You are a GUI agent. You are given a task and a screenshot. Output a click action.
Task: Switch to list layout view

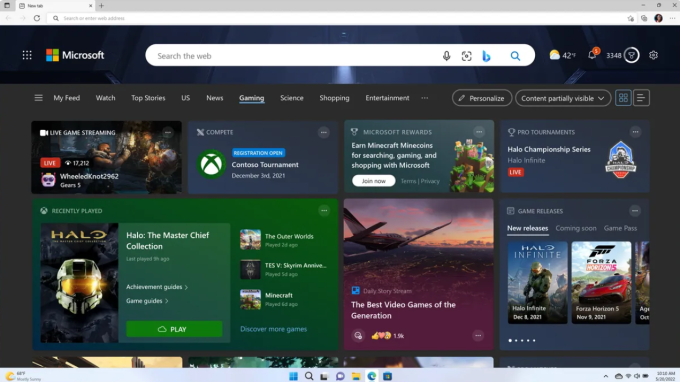tap(641, 98)
